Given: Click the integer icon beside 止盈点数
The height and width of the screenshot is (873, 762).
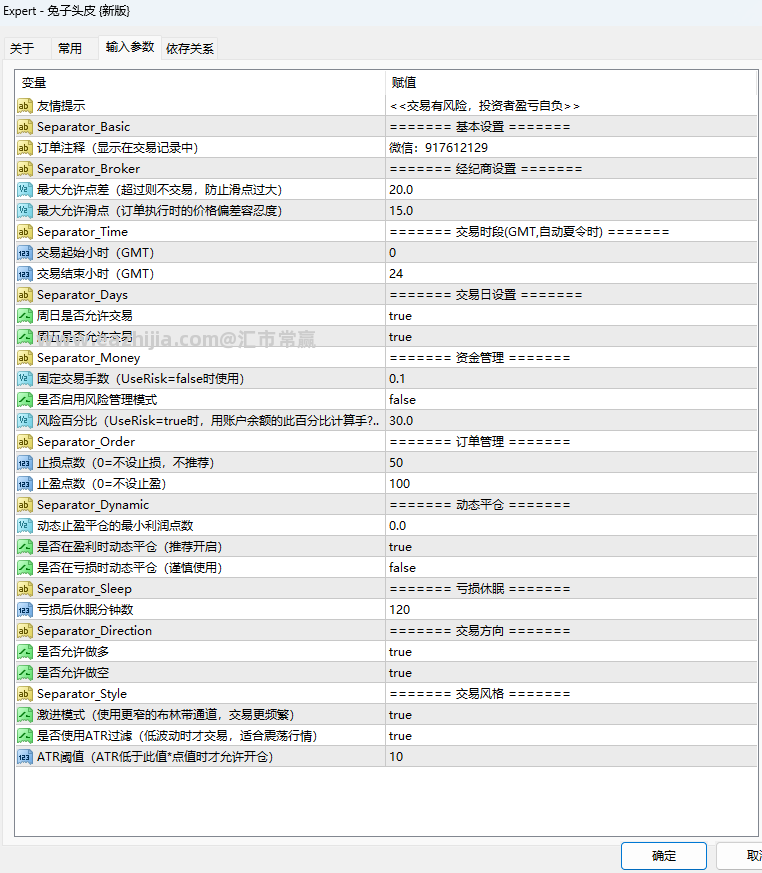Looking at the screenshot, I should pyautogui.click(x=24, y=484).
